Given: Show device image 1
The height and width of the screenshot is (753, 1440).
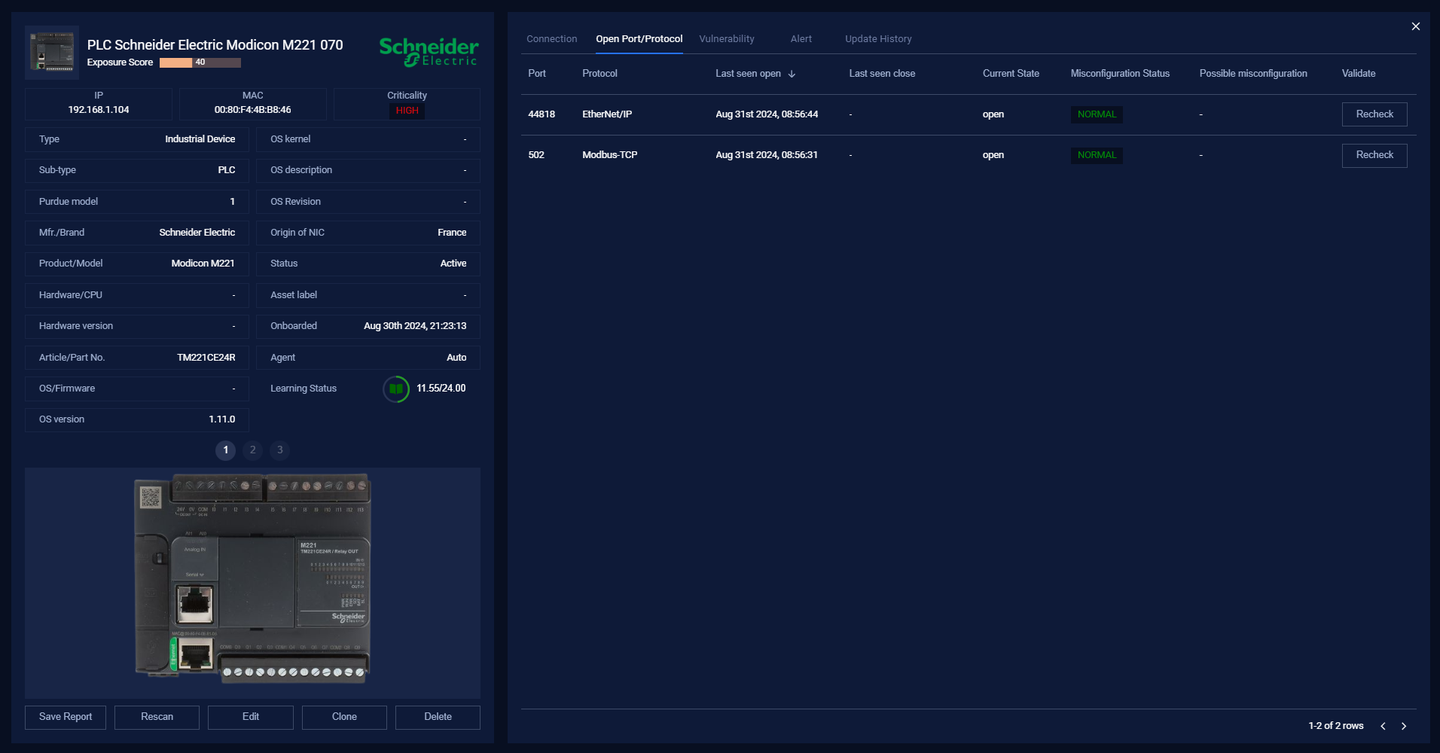Looking at the screenshot, I should click(226, 450).
